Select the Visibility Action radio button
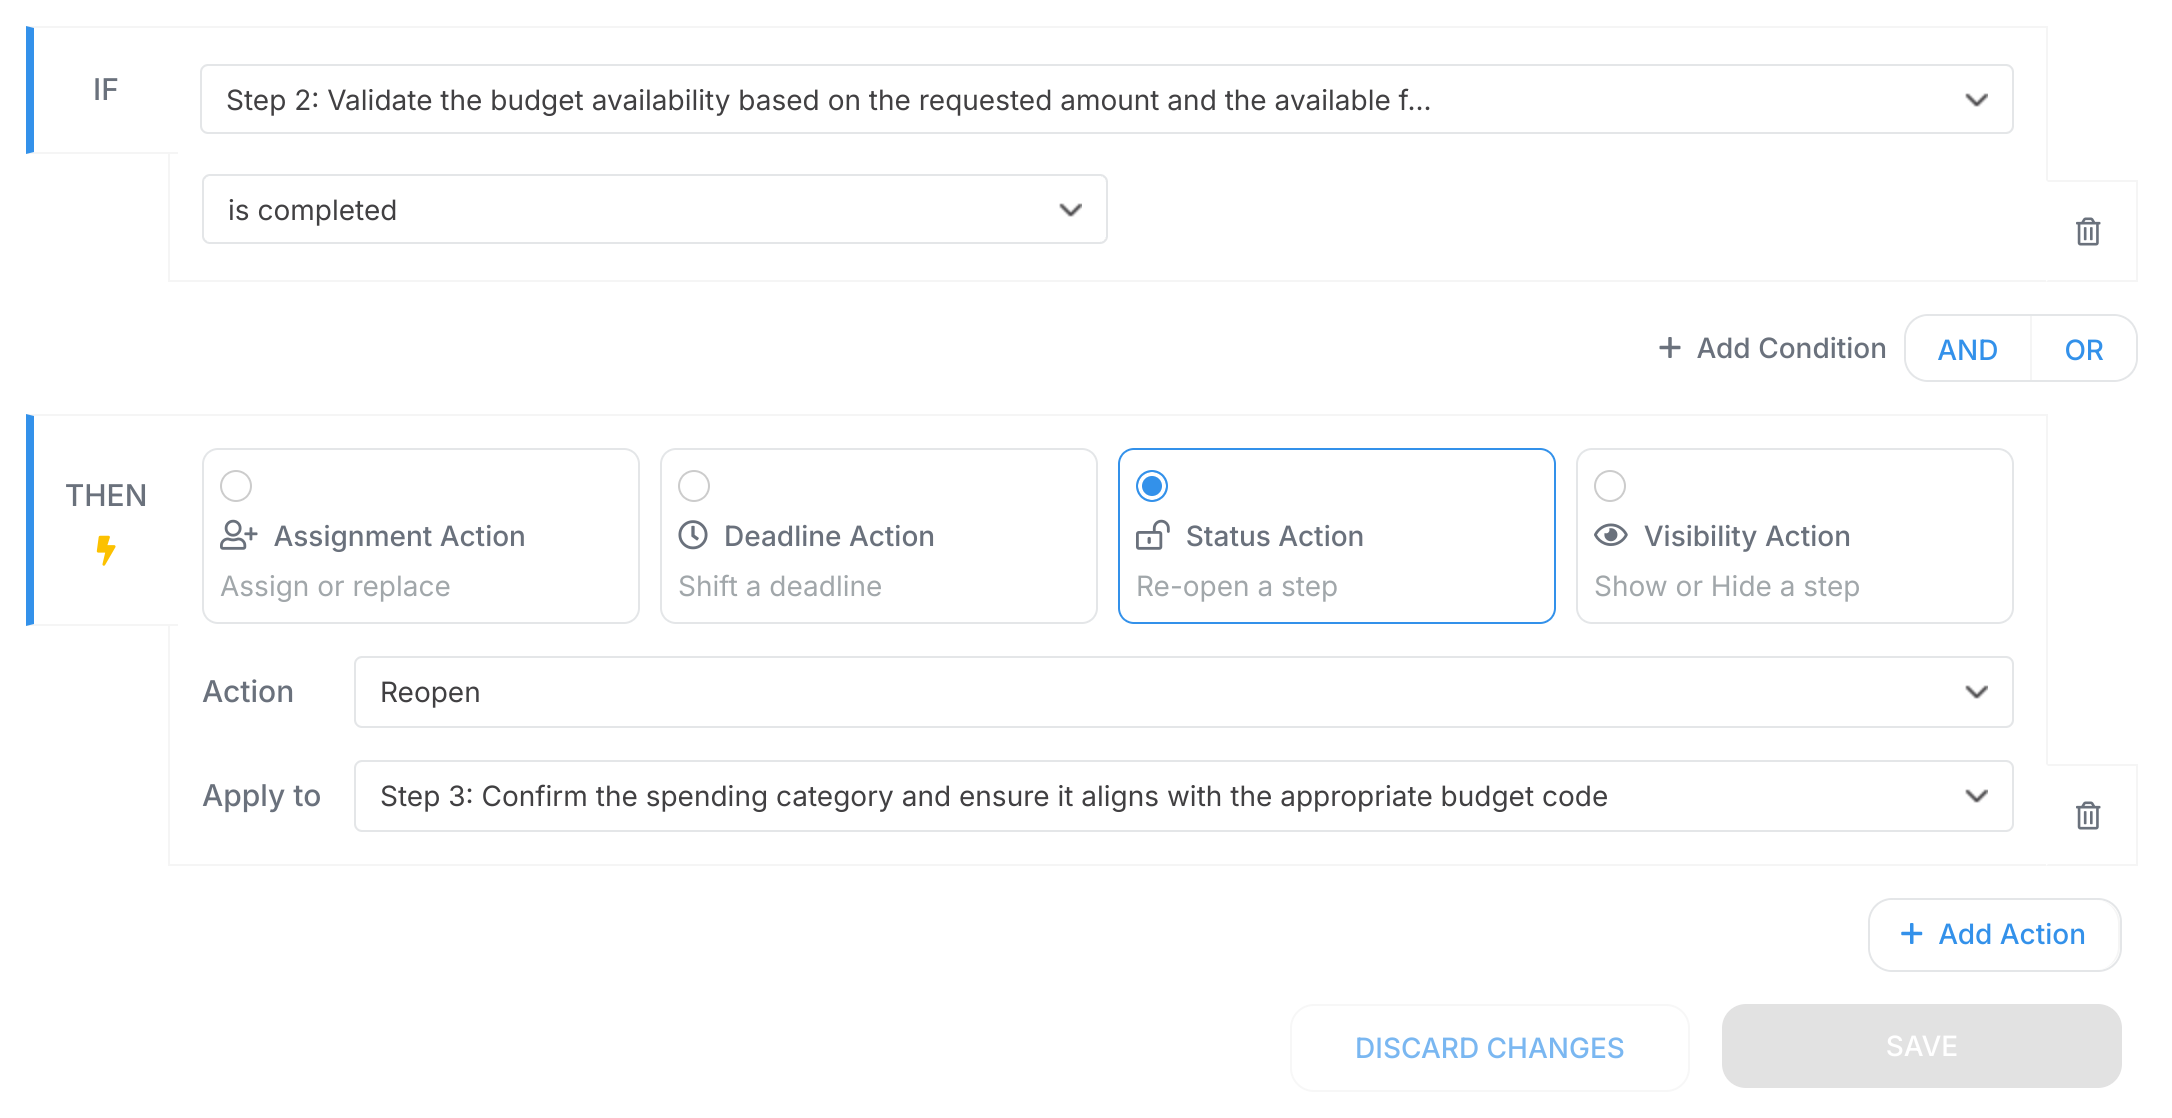 [1610, 486]
